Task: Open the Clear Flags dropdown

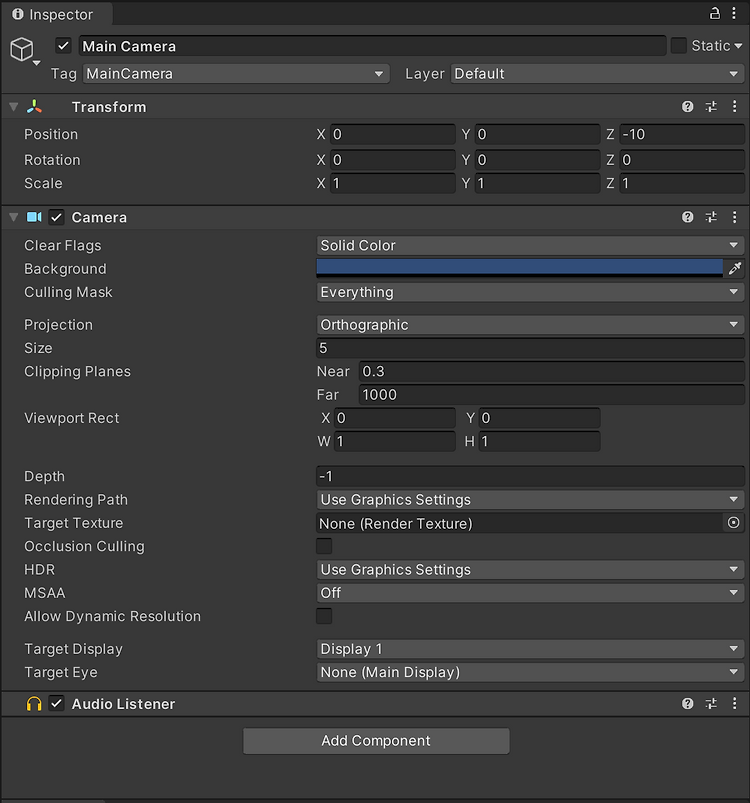Action: (530, 245)
